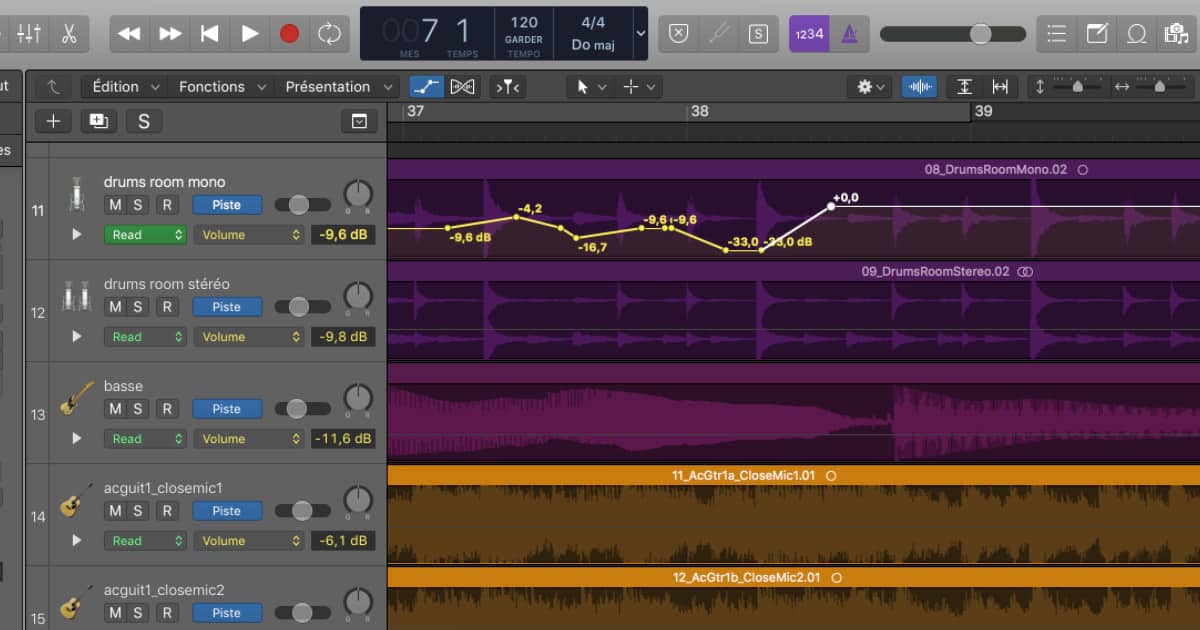Click the global Solo S button in track header

point(144,121)
